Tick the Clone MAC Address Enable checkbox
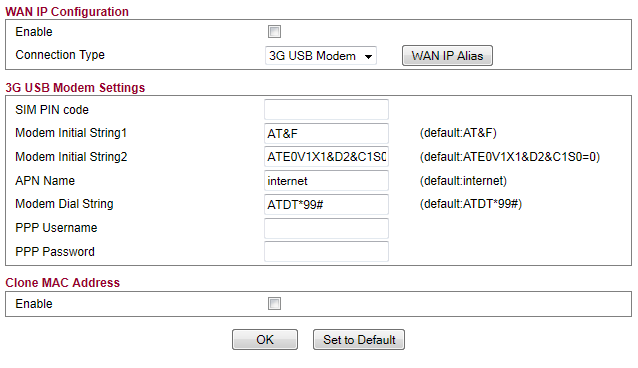The image size is (638, 368). [x=274, y=303]
